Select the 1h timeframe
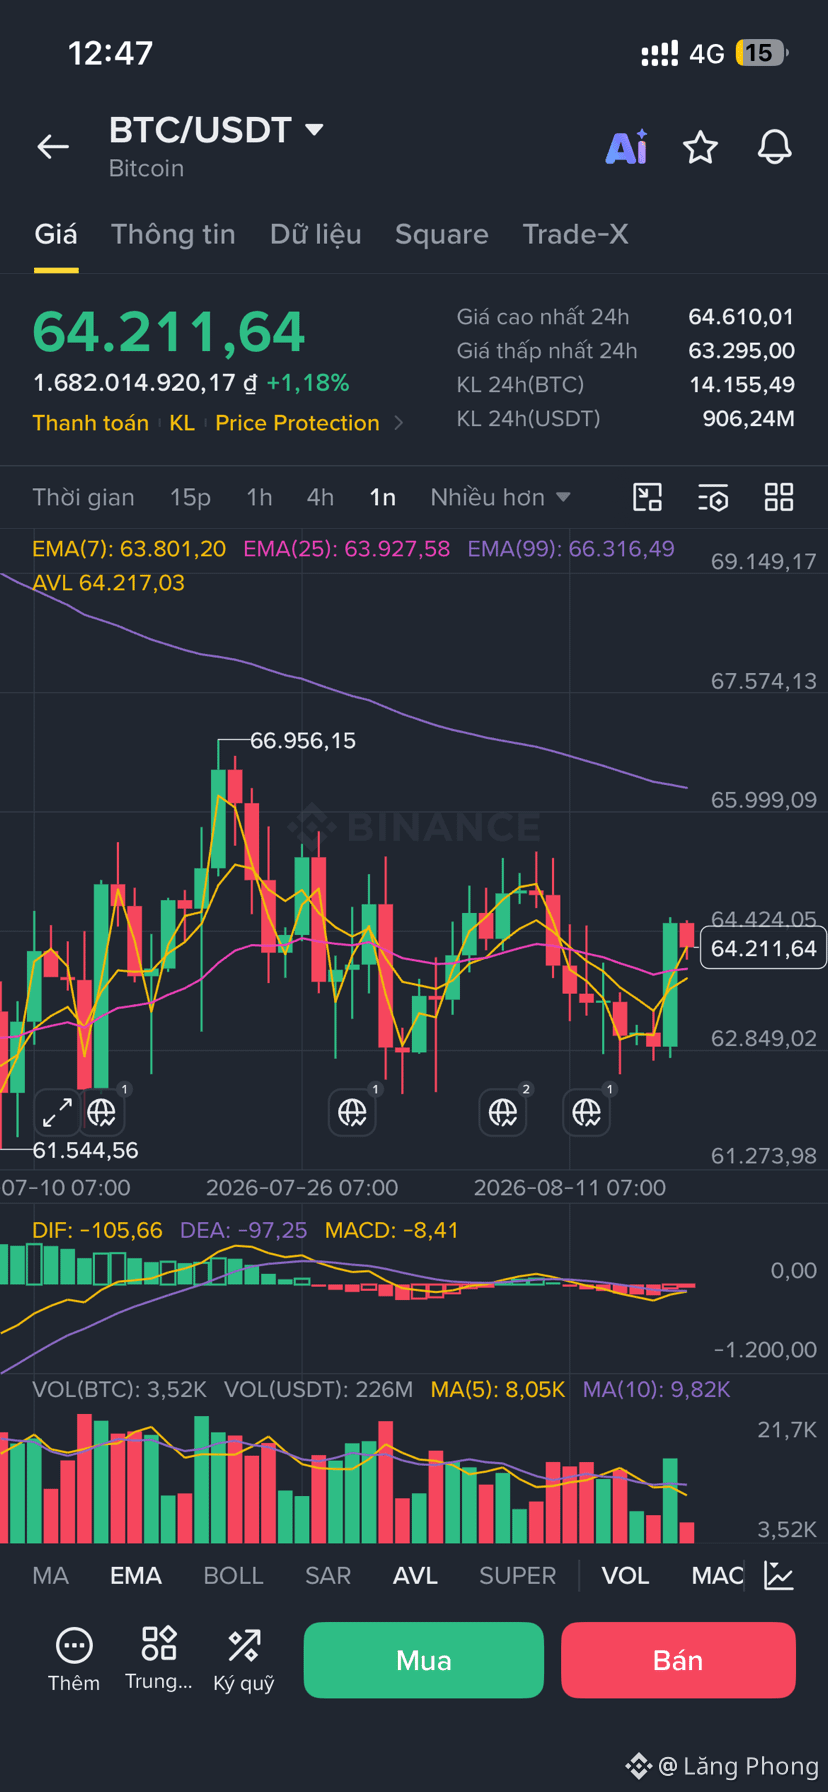 click(x=259, y=497)
